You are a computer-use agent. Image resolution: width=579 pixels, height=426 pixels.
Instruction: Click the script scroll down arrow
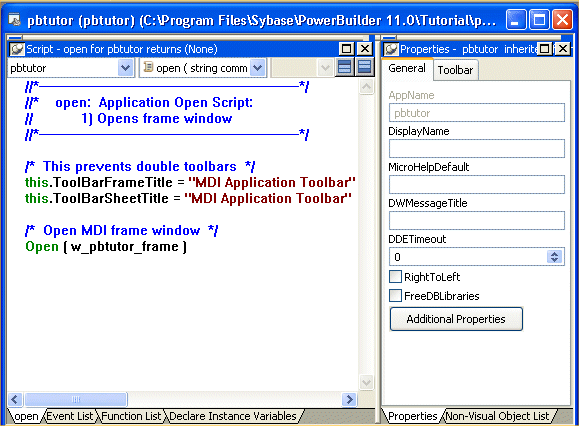[366, 382]
